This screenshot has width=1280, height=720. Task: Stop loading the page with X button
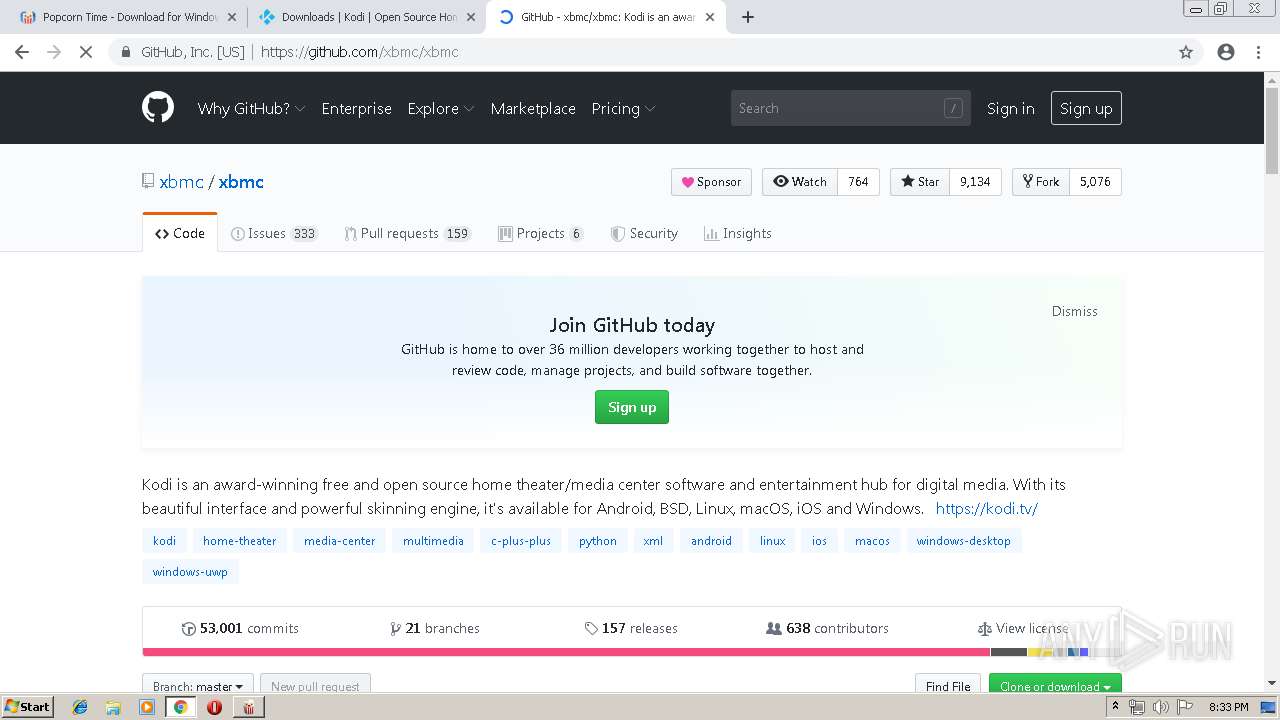(86, 52)
